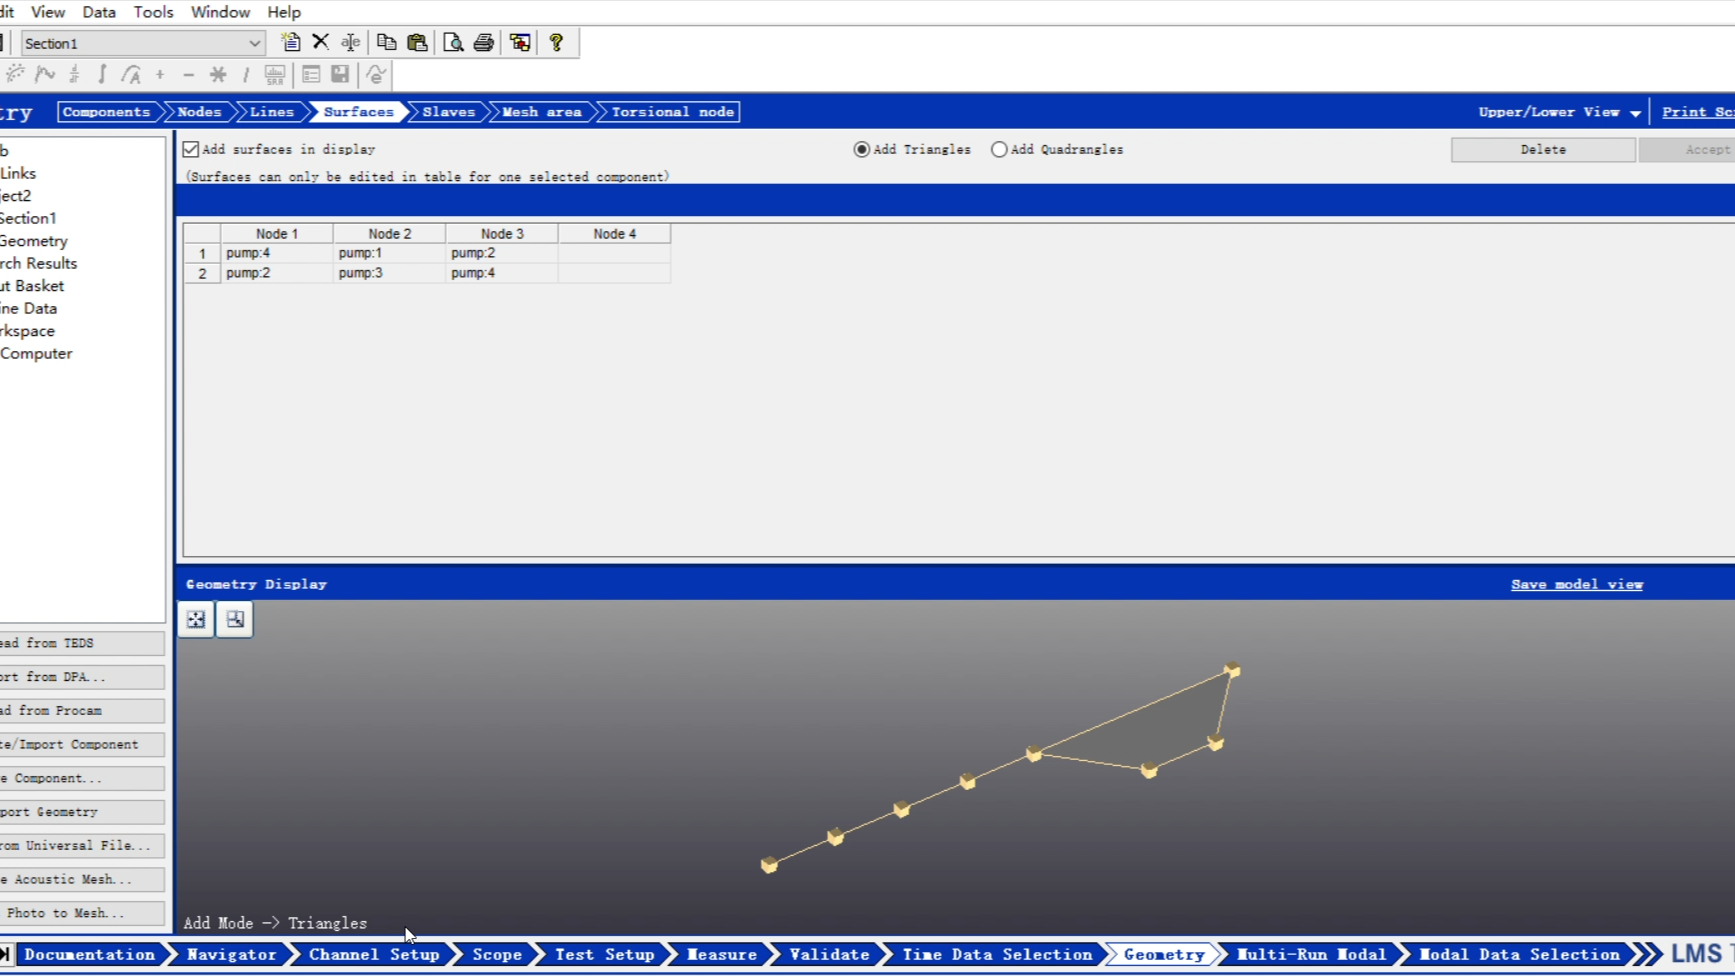
Task: Switch to the Mesh area tab
Action: [x=542, y=112]
